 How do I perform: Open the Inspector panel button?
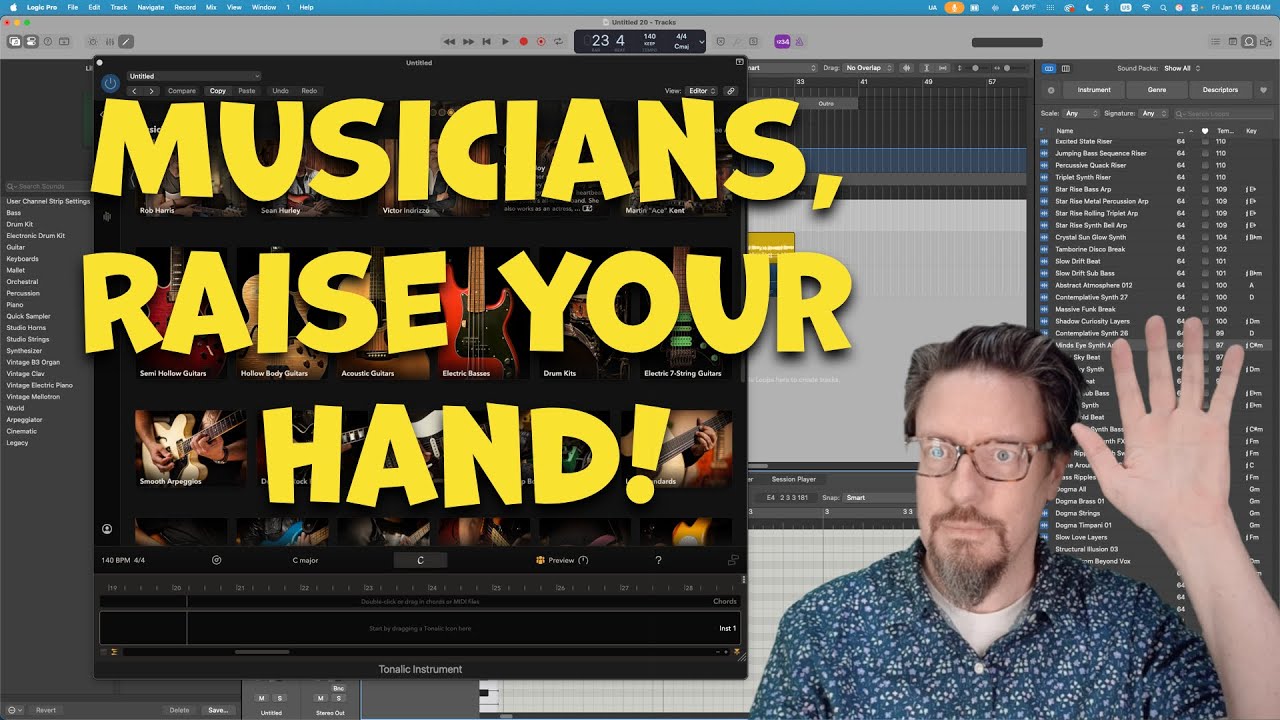click(x=31, y=41)
